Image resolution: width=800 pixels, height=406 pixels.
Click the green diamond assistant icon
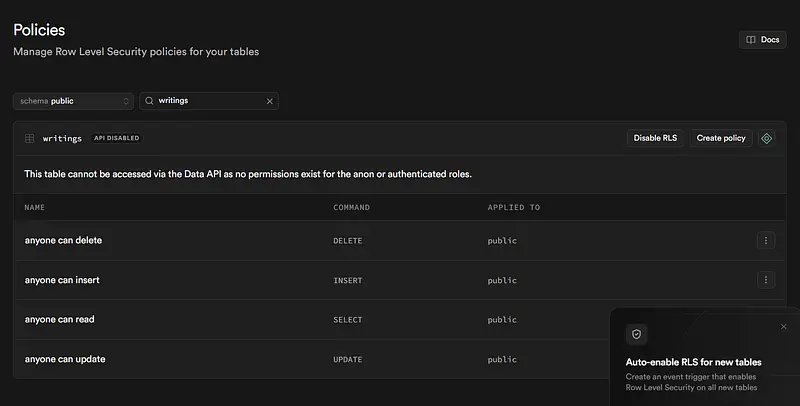pyautogui.click(x=767, y=138)
